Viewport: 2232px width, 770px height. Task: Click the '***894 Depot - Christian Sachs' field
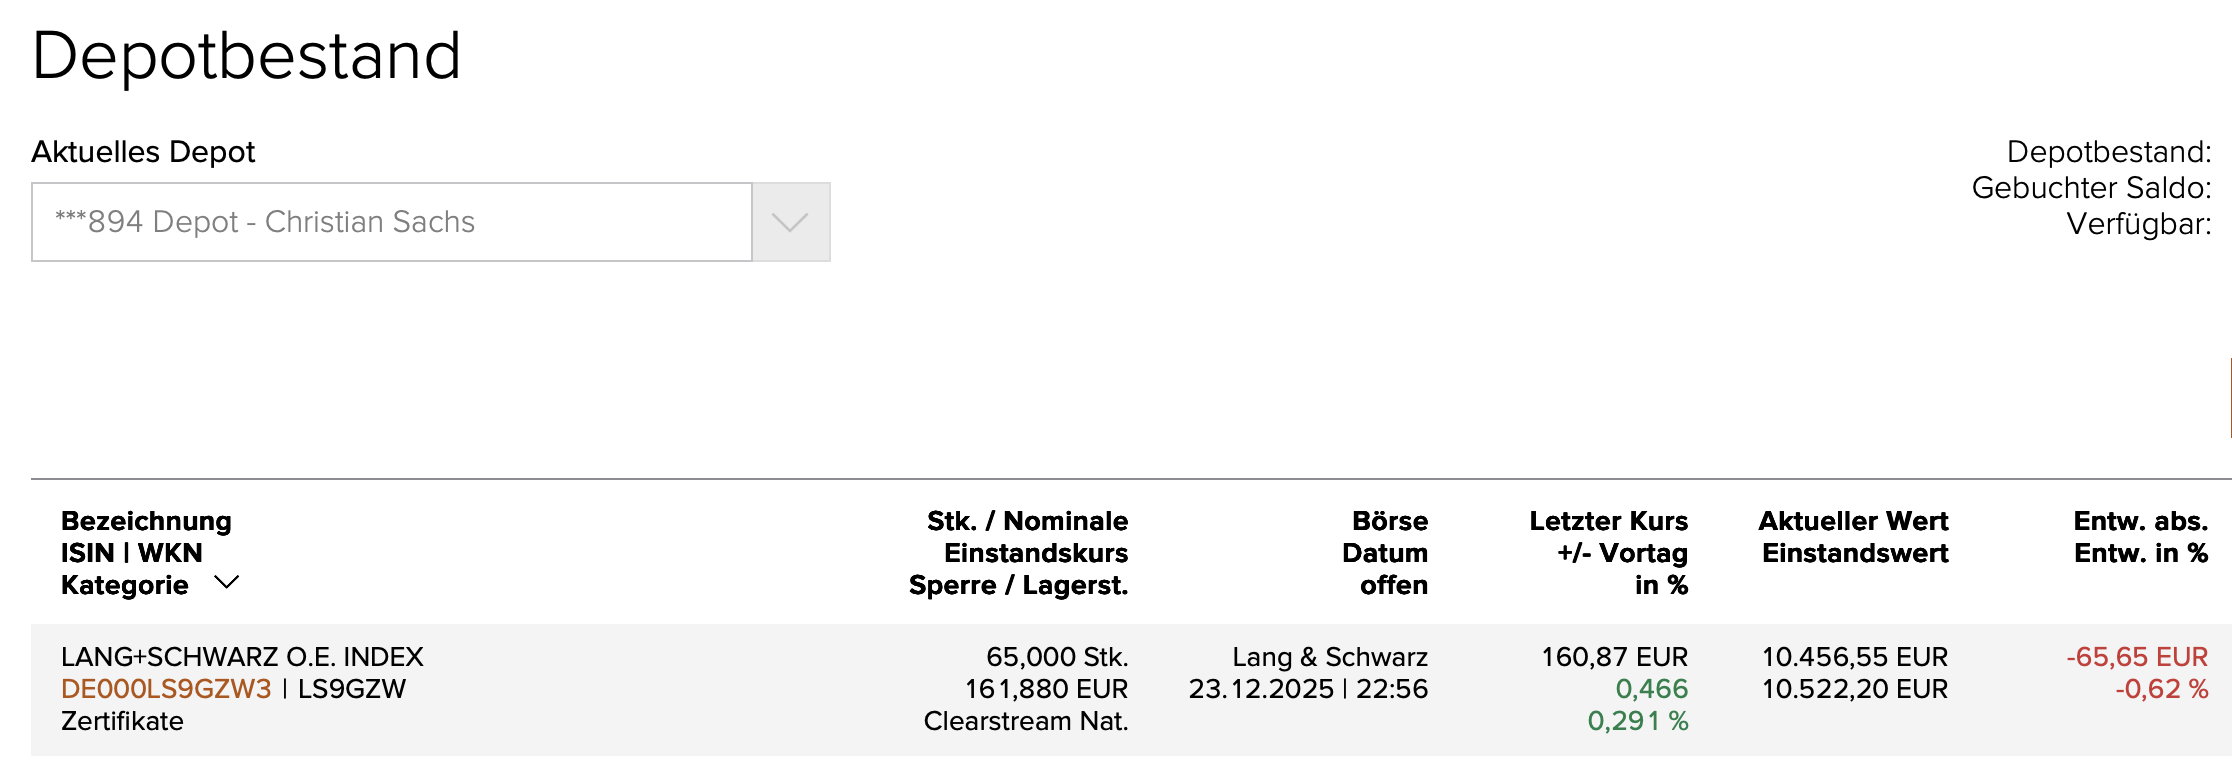point(391,222)
